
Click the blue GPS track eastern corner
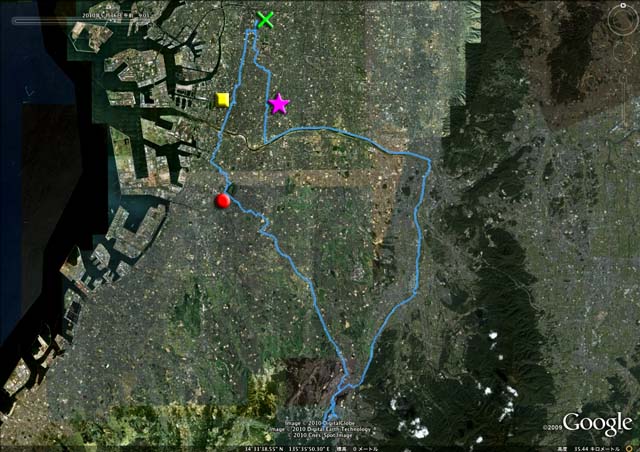(x=429, y=160)
